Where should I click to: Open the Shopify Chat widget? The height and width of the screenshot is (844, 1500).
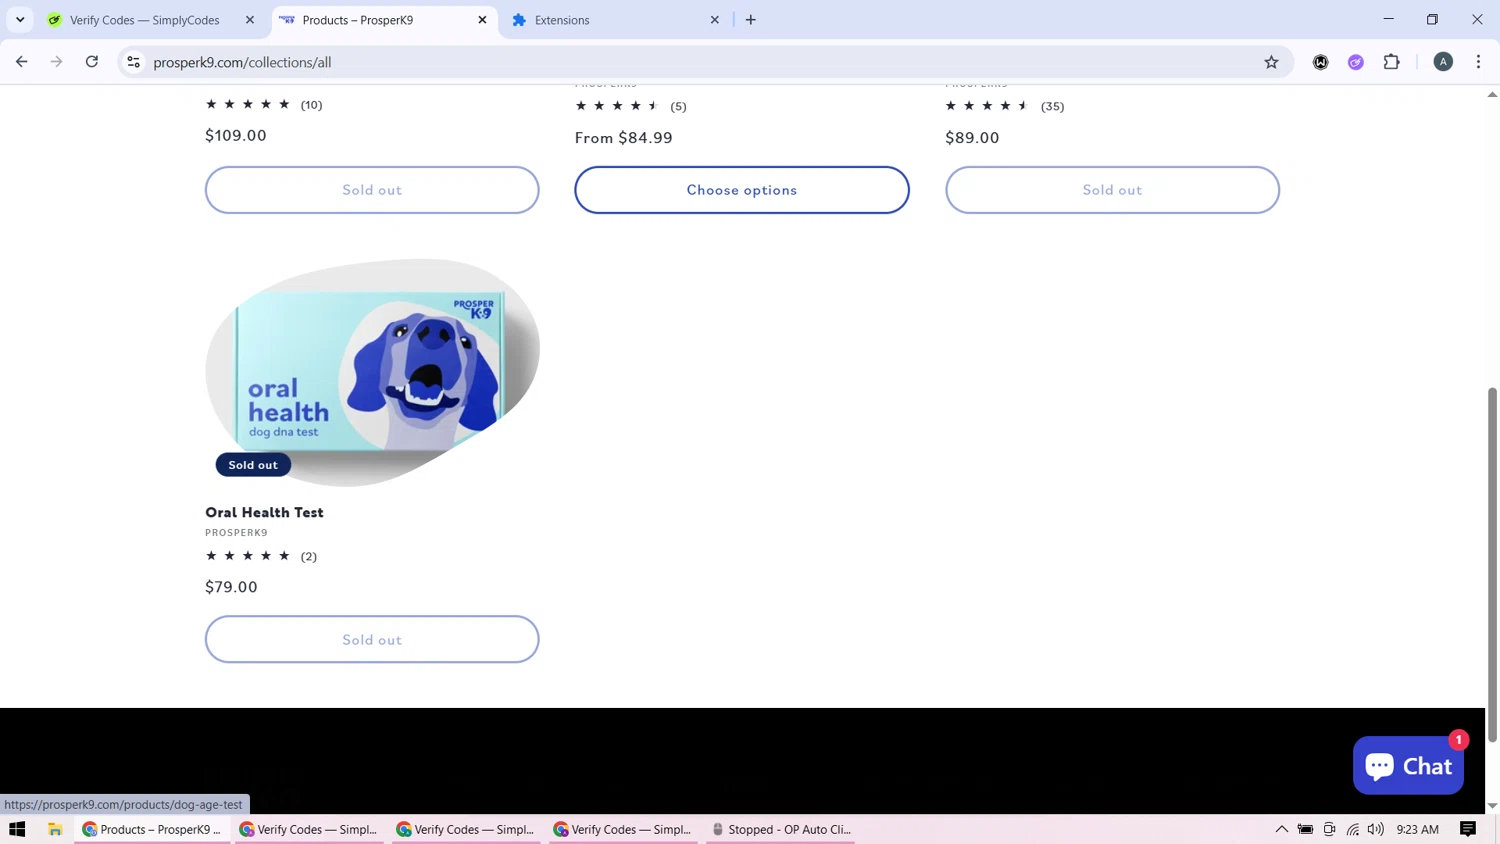1408,766
